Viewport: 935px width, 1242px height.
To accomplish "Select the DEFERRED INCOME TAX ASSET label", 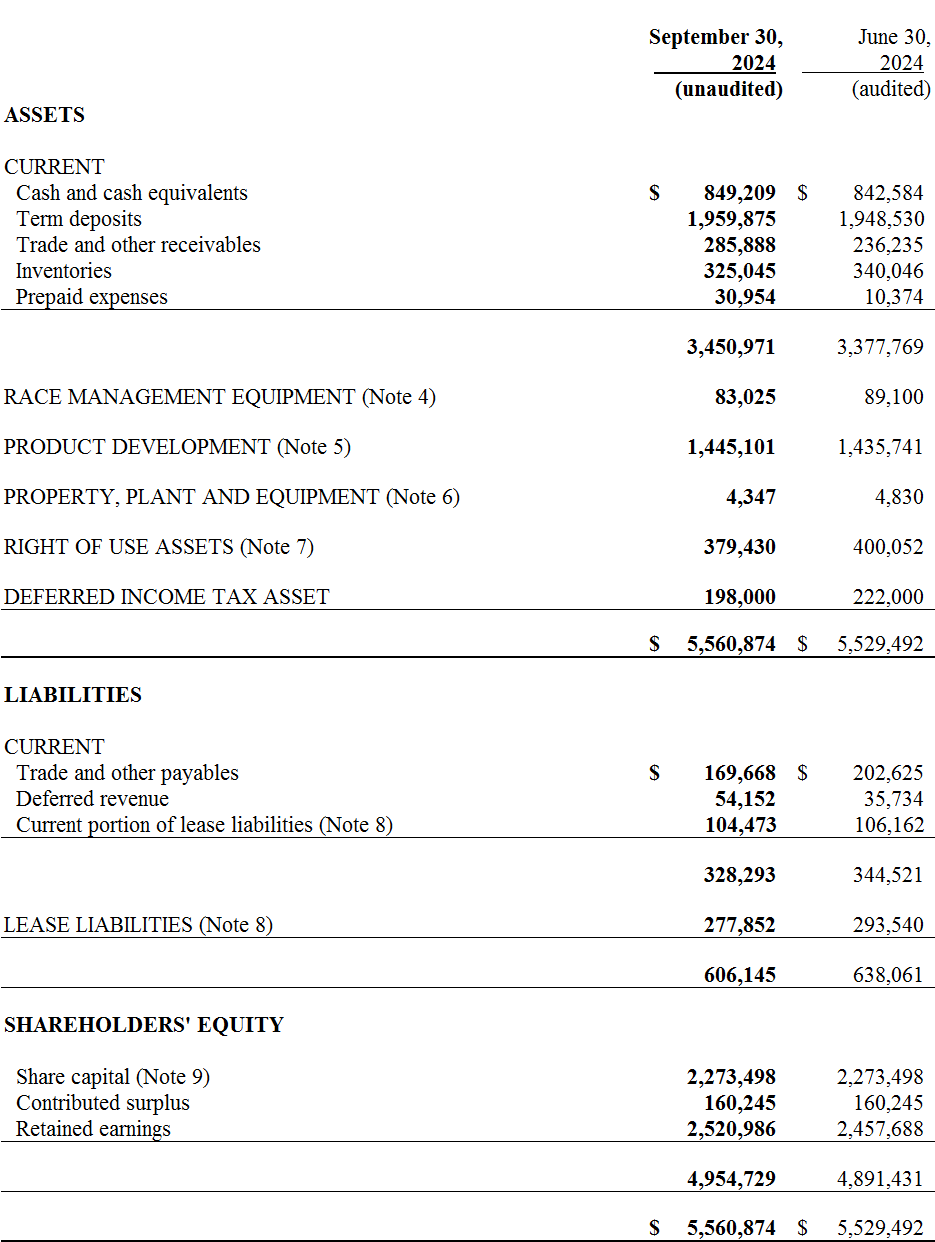I will click(x=167, y=597).
